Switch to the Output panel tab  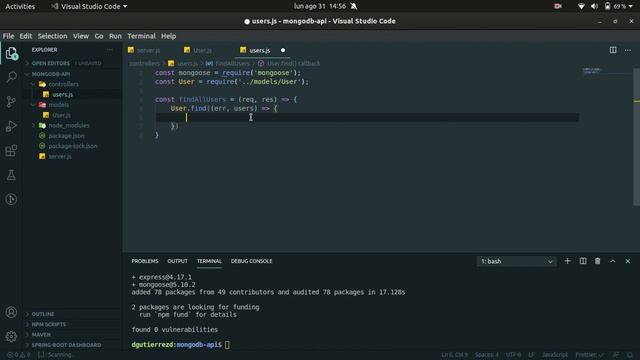pos(177,261)
